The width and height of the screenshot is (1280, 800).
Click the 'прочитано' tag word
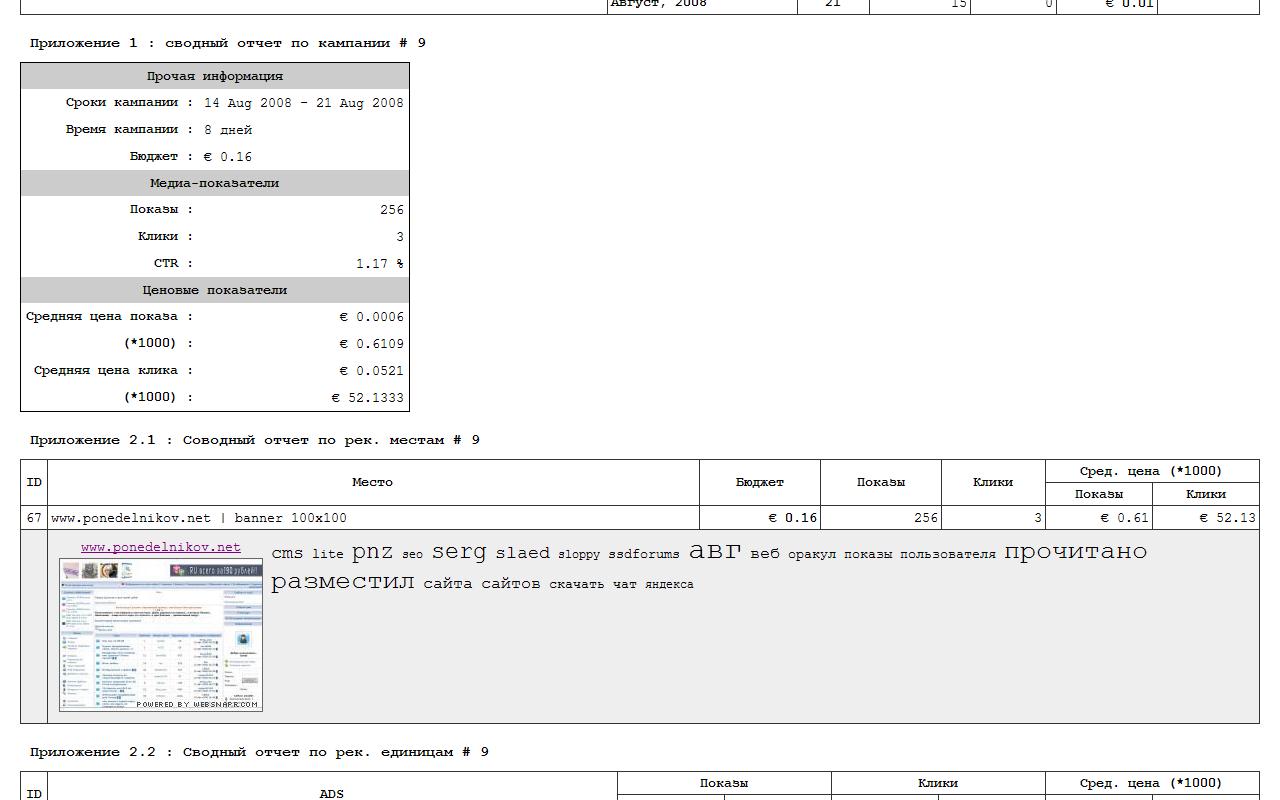pos(1075,551)
